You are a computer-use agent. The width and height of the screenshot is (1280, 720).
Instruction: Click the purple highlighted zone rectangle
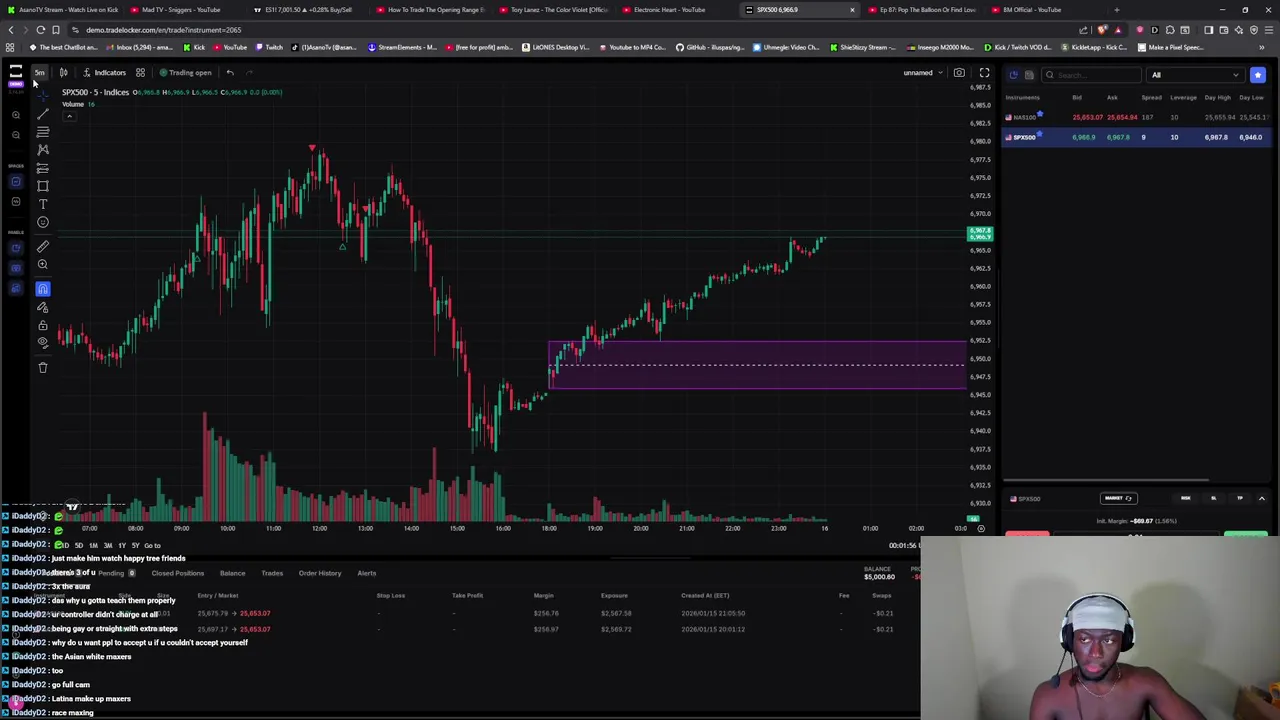pyautogui.click(x=757, y=365)
